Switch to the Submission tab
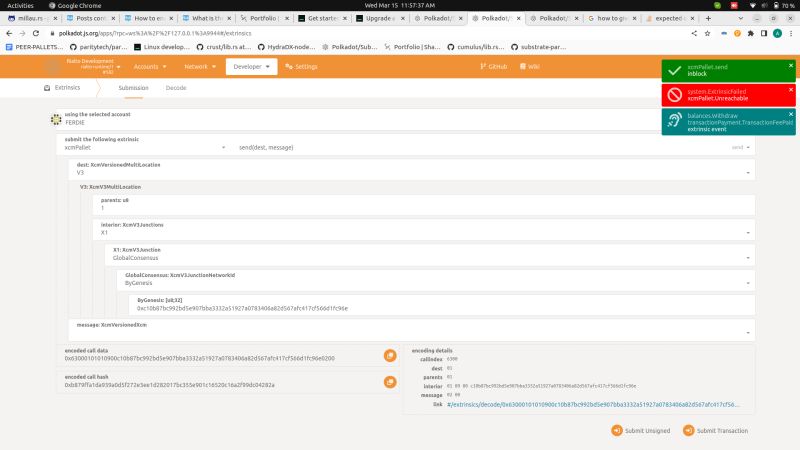Viewport: 800px width, 450px height. point(133,88)
